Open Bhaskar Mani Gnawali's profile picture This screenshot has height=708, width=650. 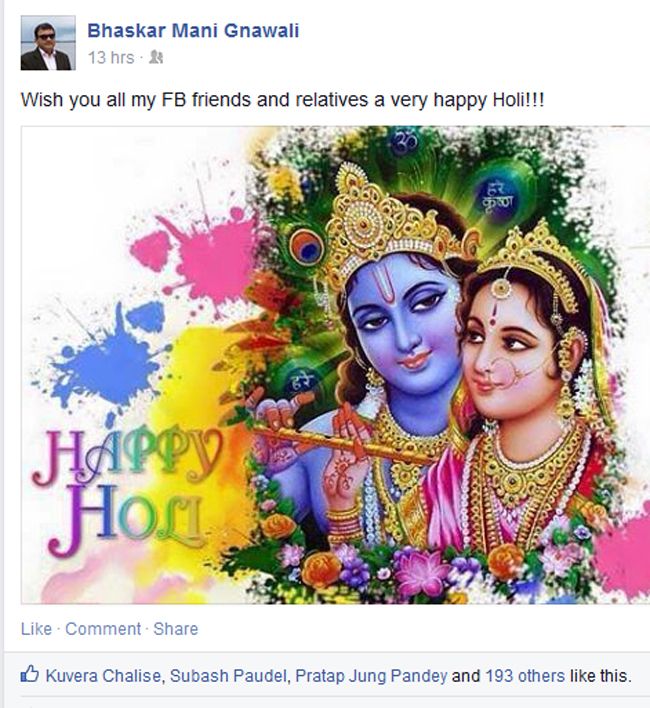tap(48, 43)
